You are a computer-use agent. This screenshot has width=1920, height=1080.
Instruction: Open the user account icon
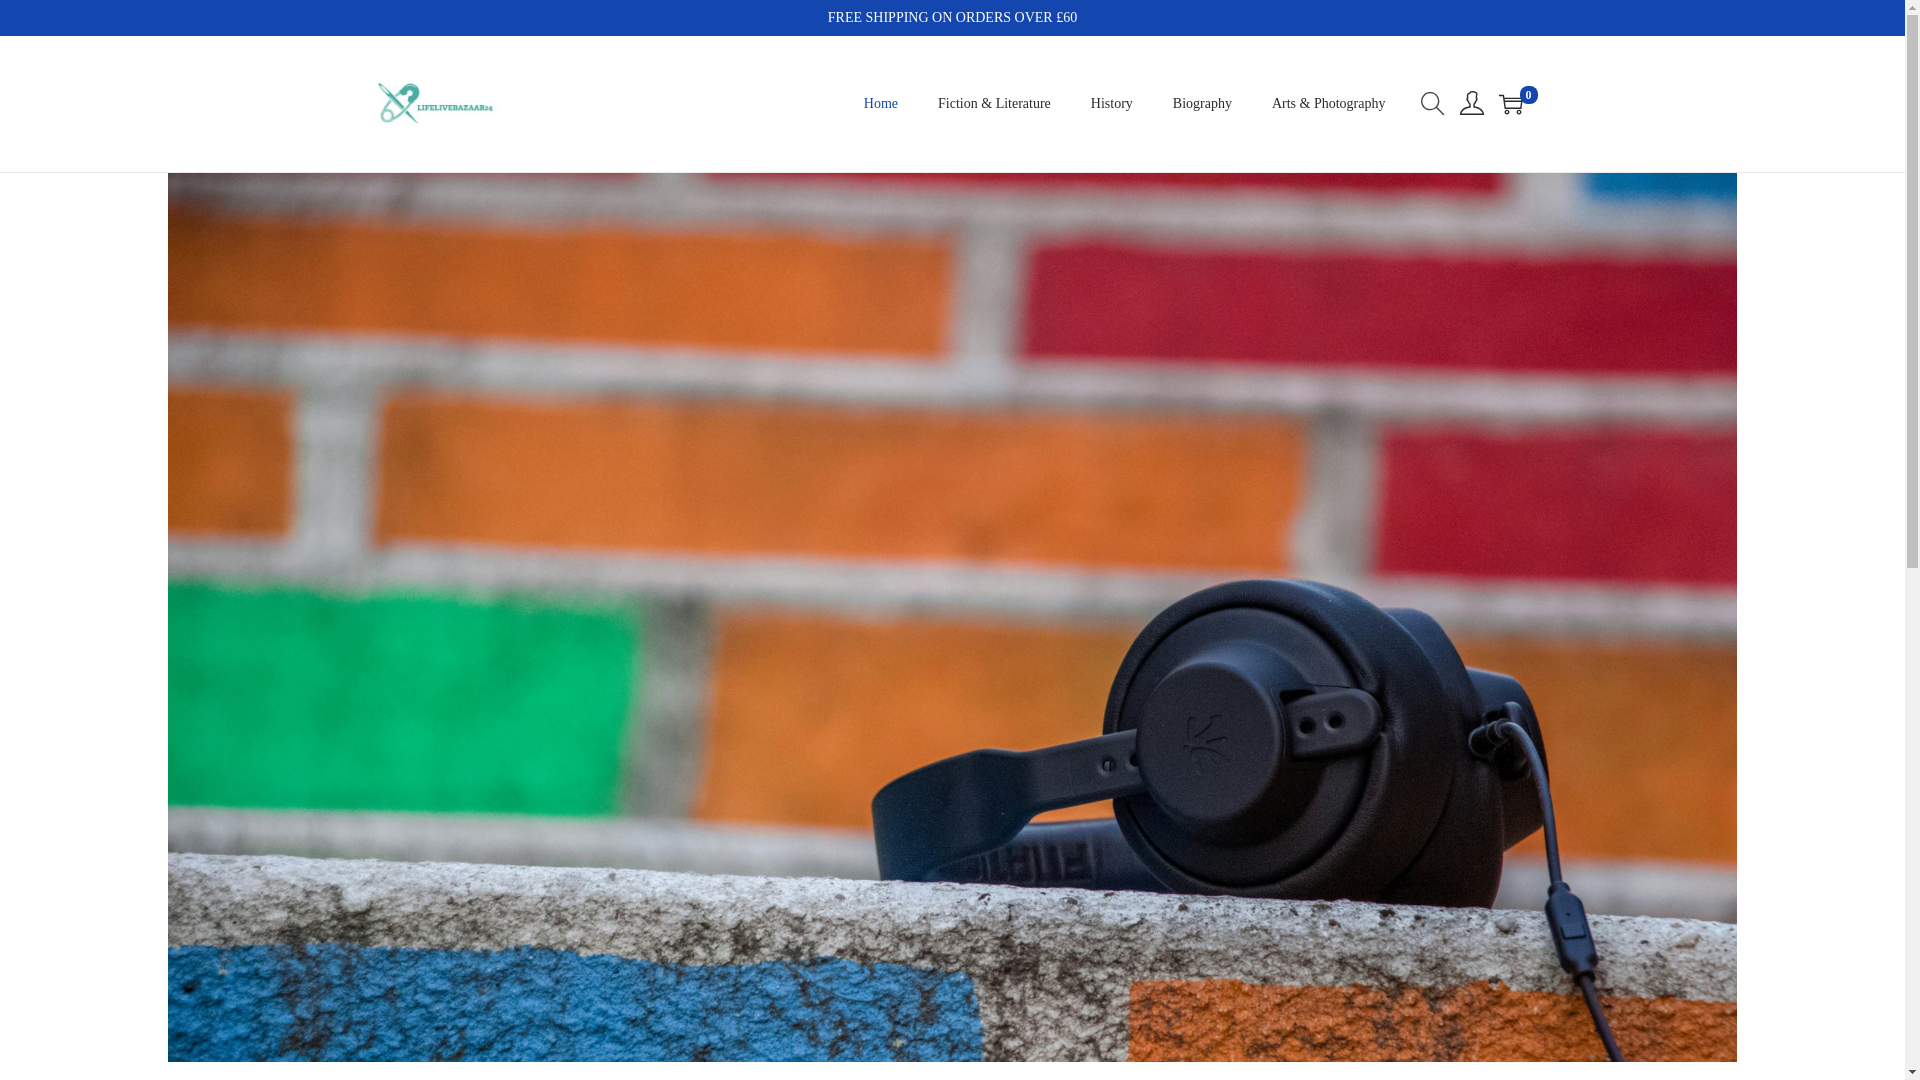click(1471, 103)
